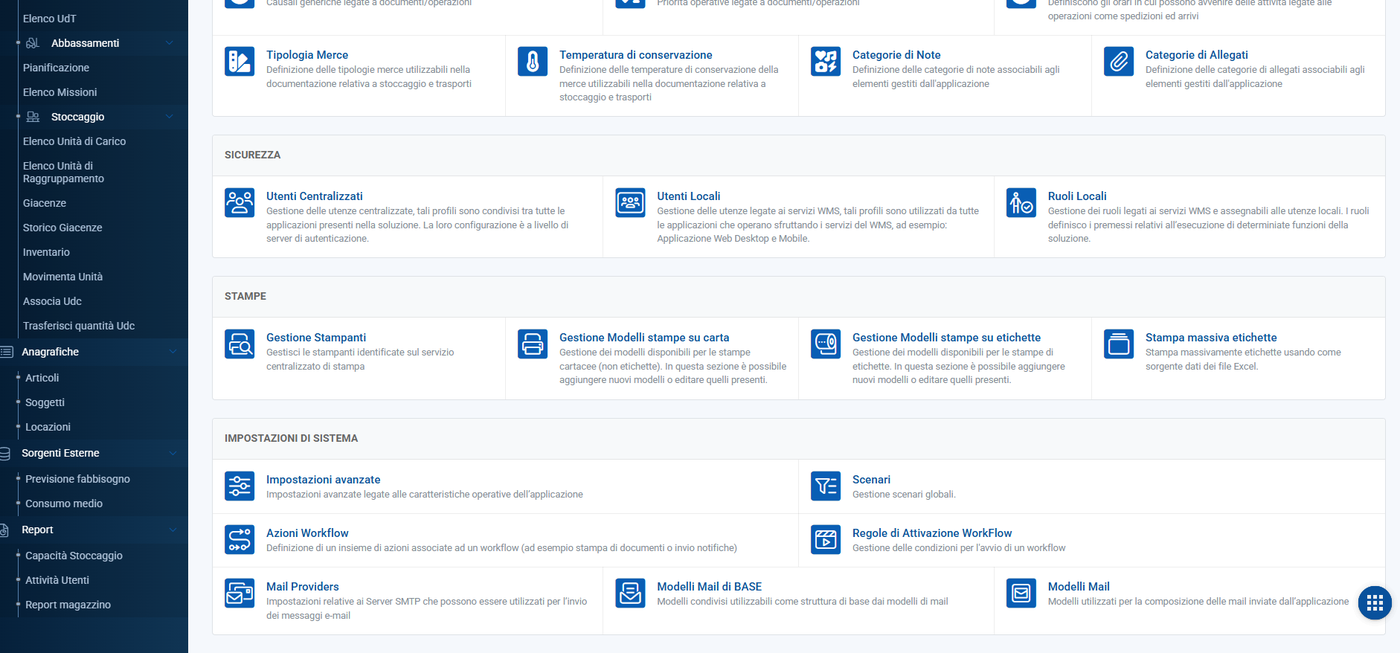Click the Stampa massiva etichette icon

[x=1118, y=344]
